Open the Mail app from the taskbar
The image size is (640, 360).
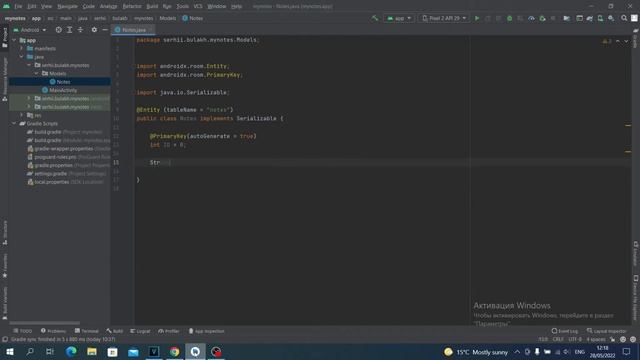click(x=133, y=351)
